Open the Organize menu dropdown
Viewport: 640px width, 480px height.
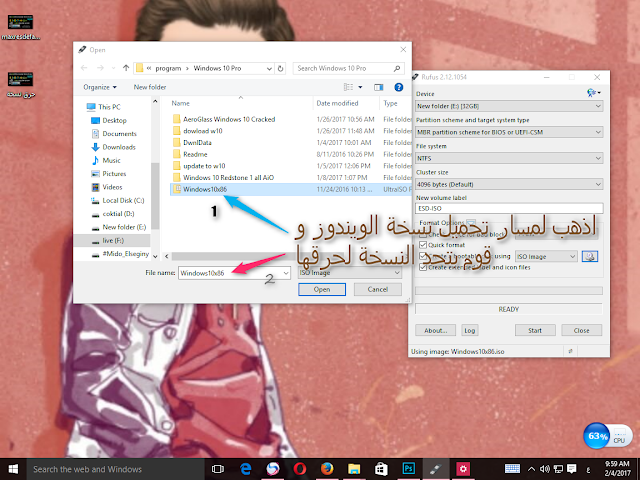point(100,87)
